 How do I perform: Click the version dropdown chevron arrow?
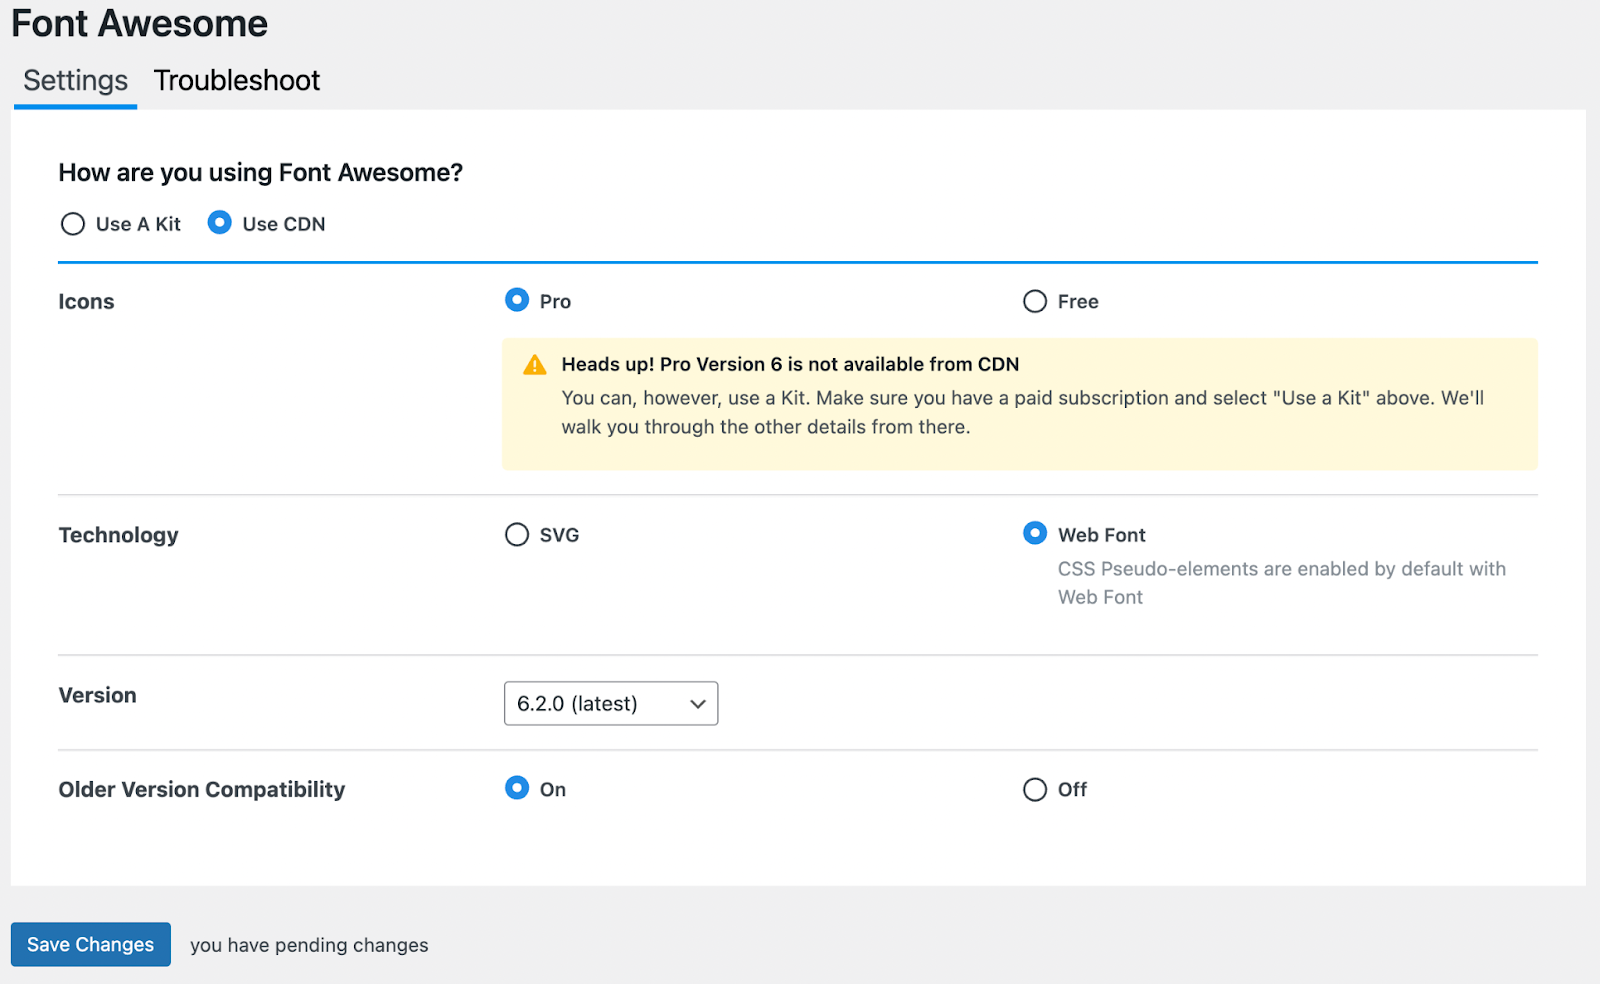698,704
